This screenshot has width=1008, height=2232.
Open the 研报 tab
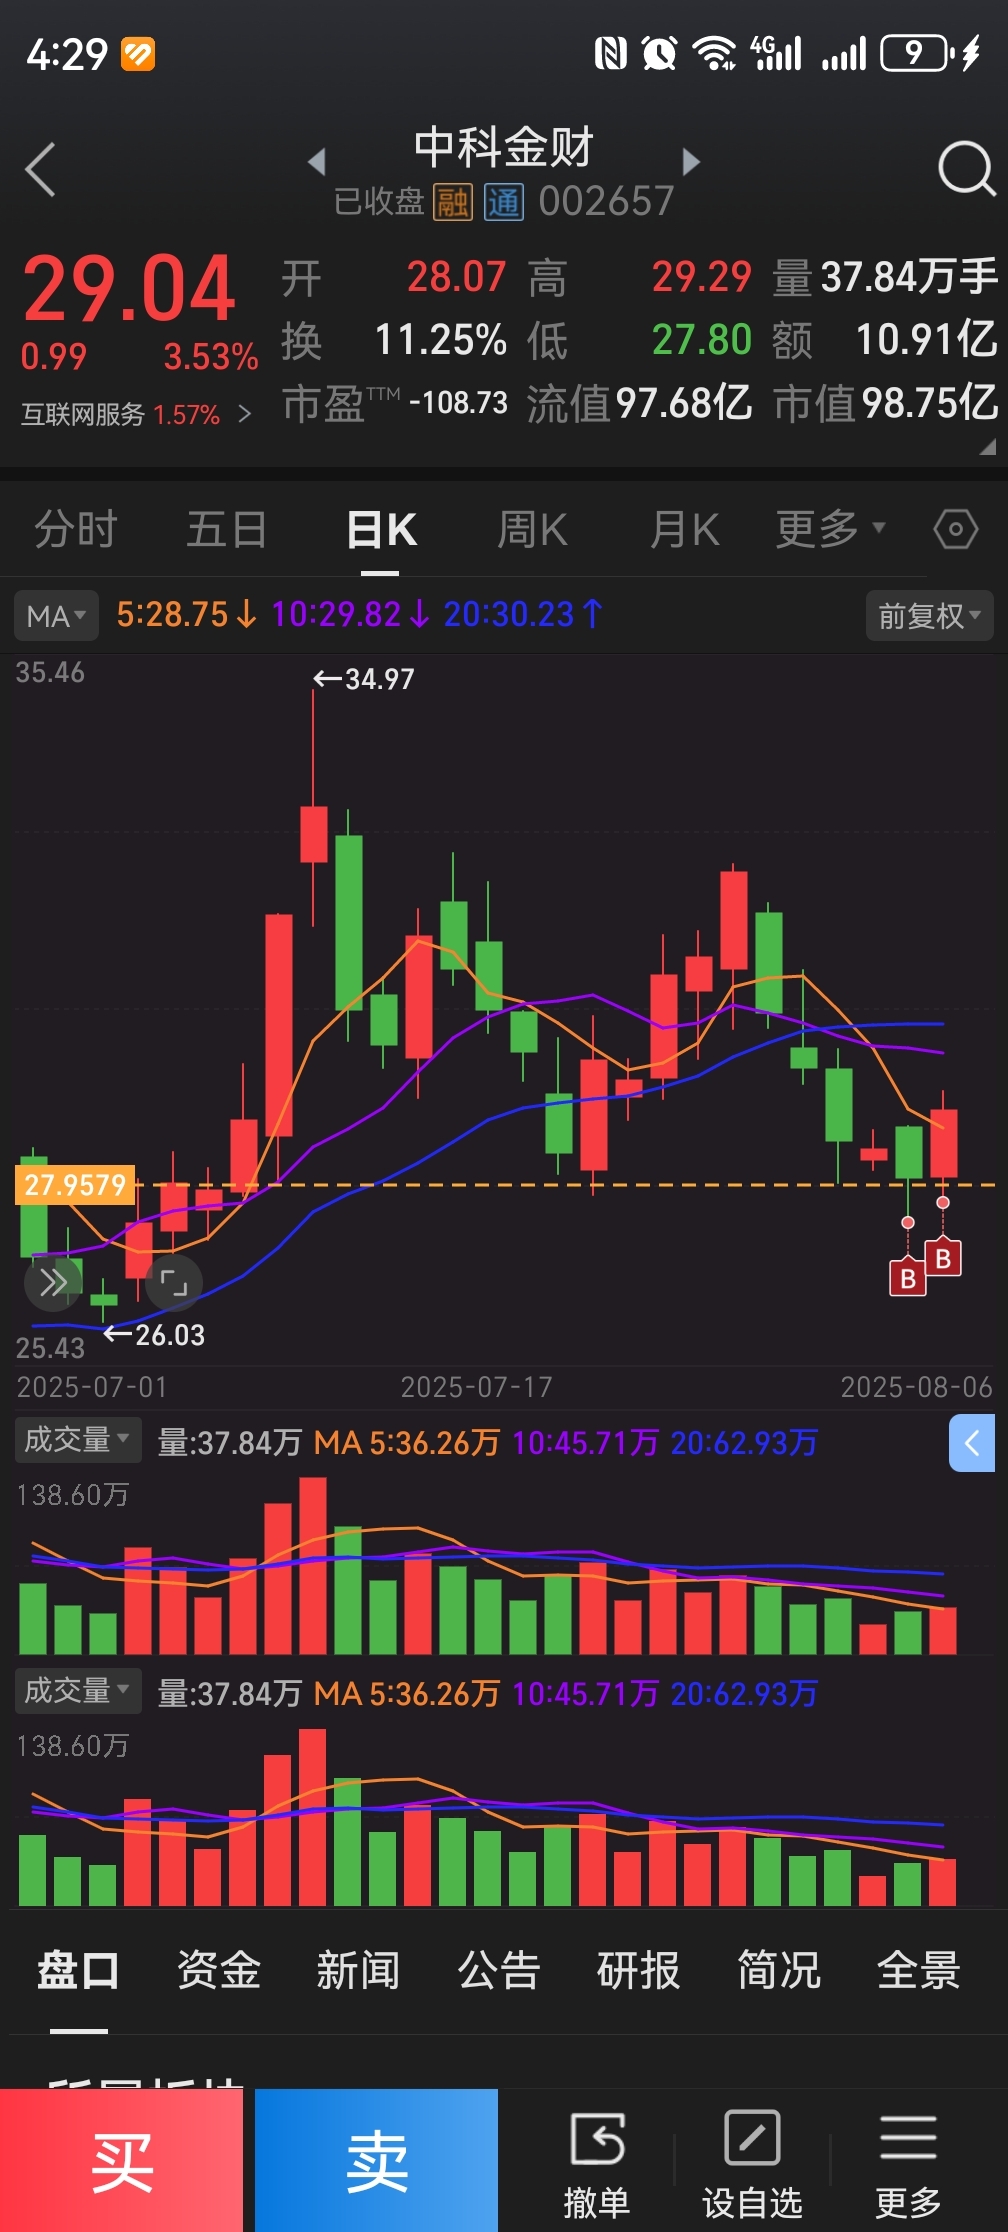click(638, 1971)
